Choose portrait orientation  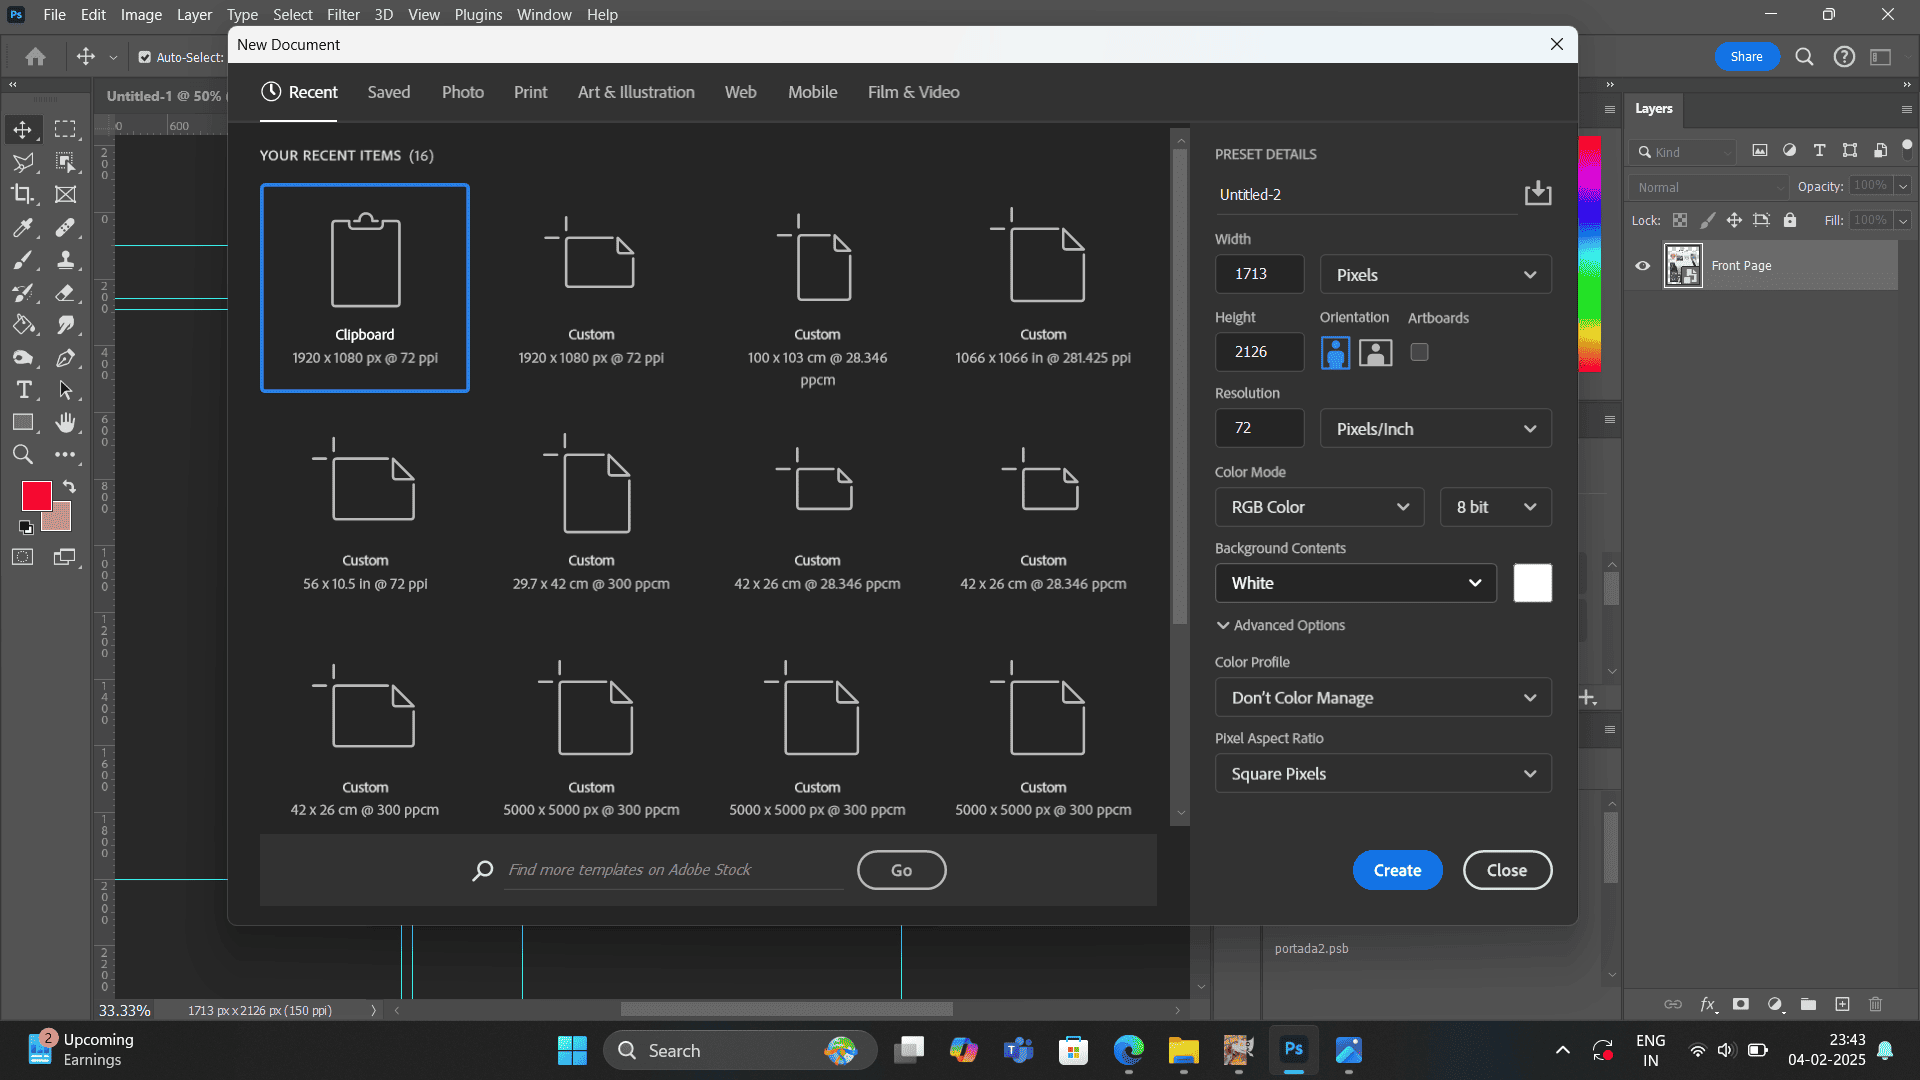click(x=1335, y=352)
